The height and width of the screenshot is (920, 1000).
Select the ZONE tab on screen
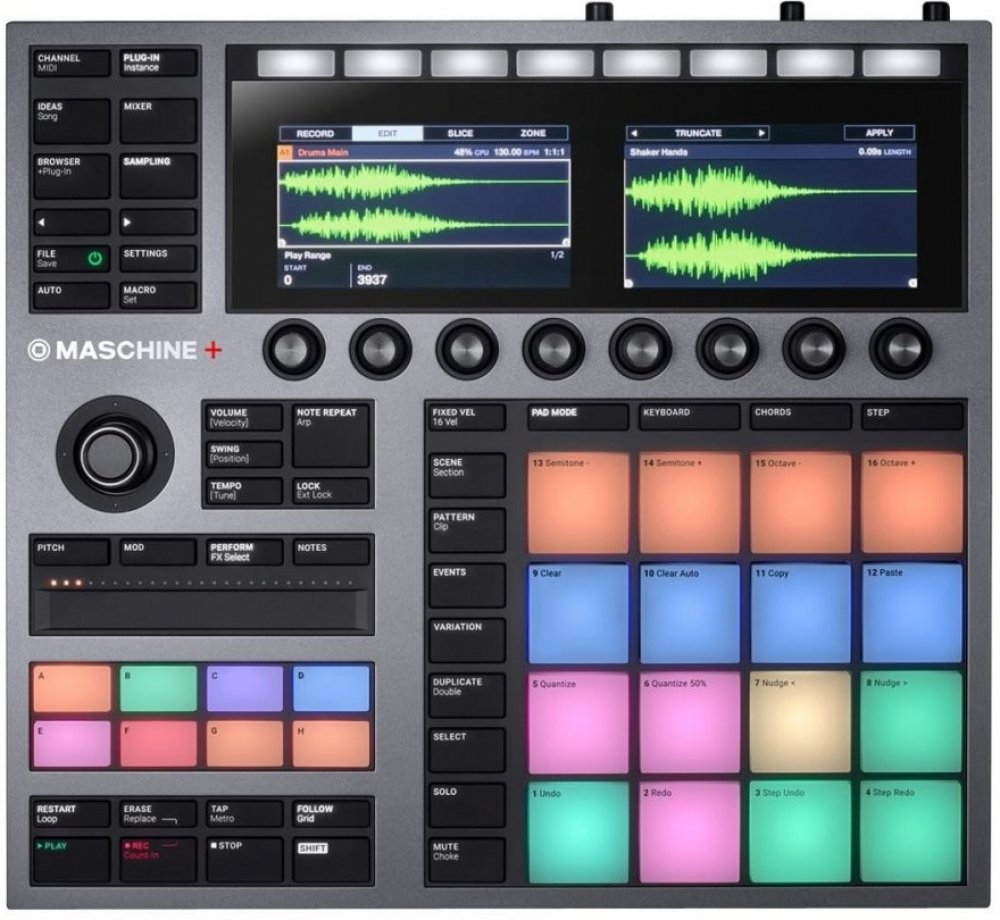(533, 133)
